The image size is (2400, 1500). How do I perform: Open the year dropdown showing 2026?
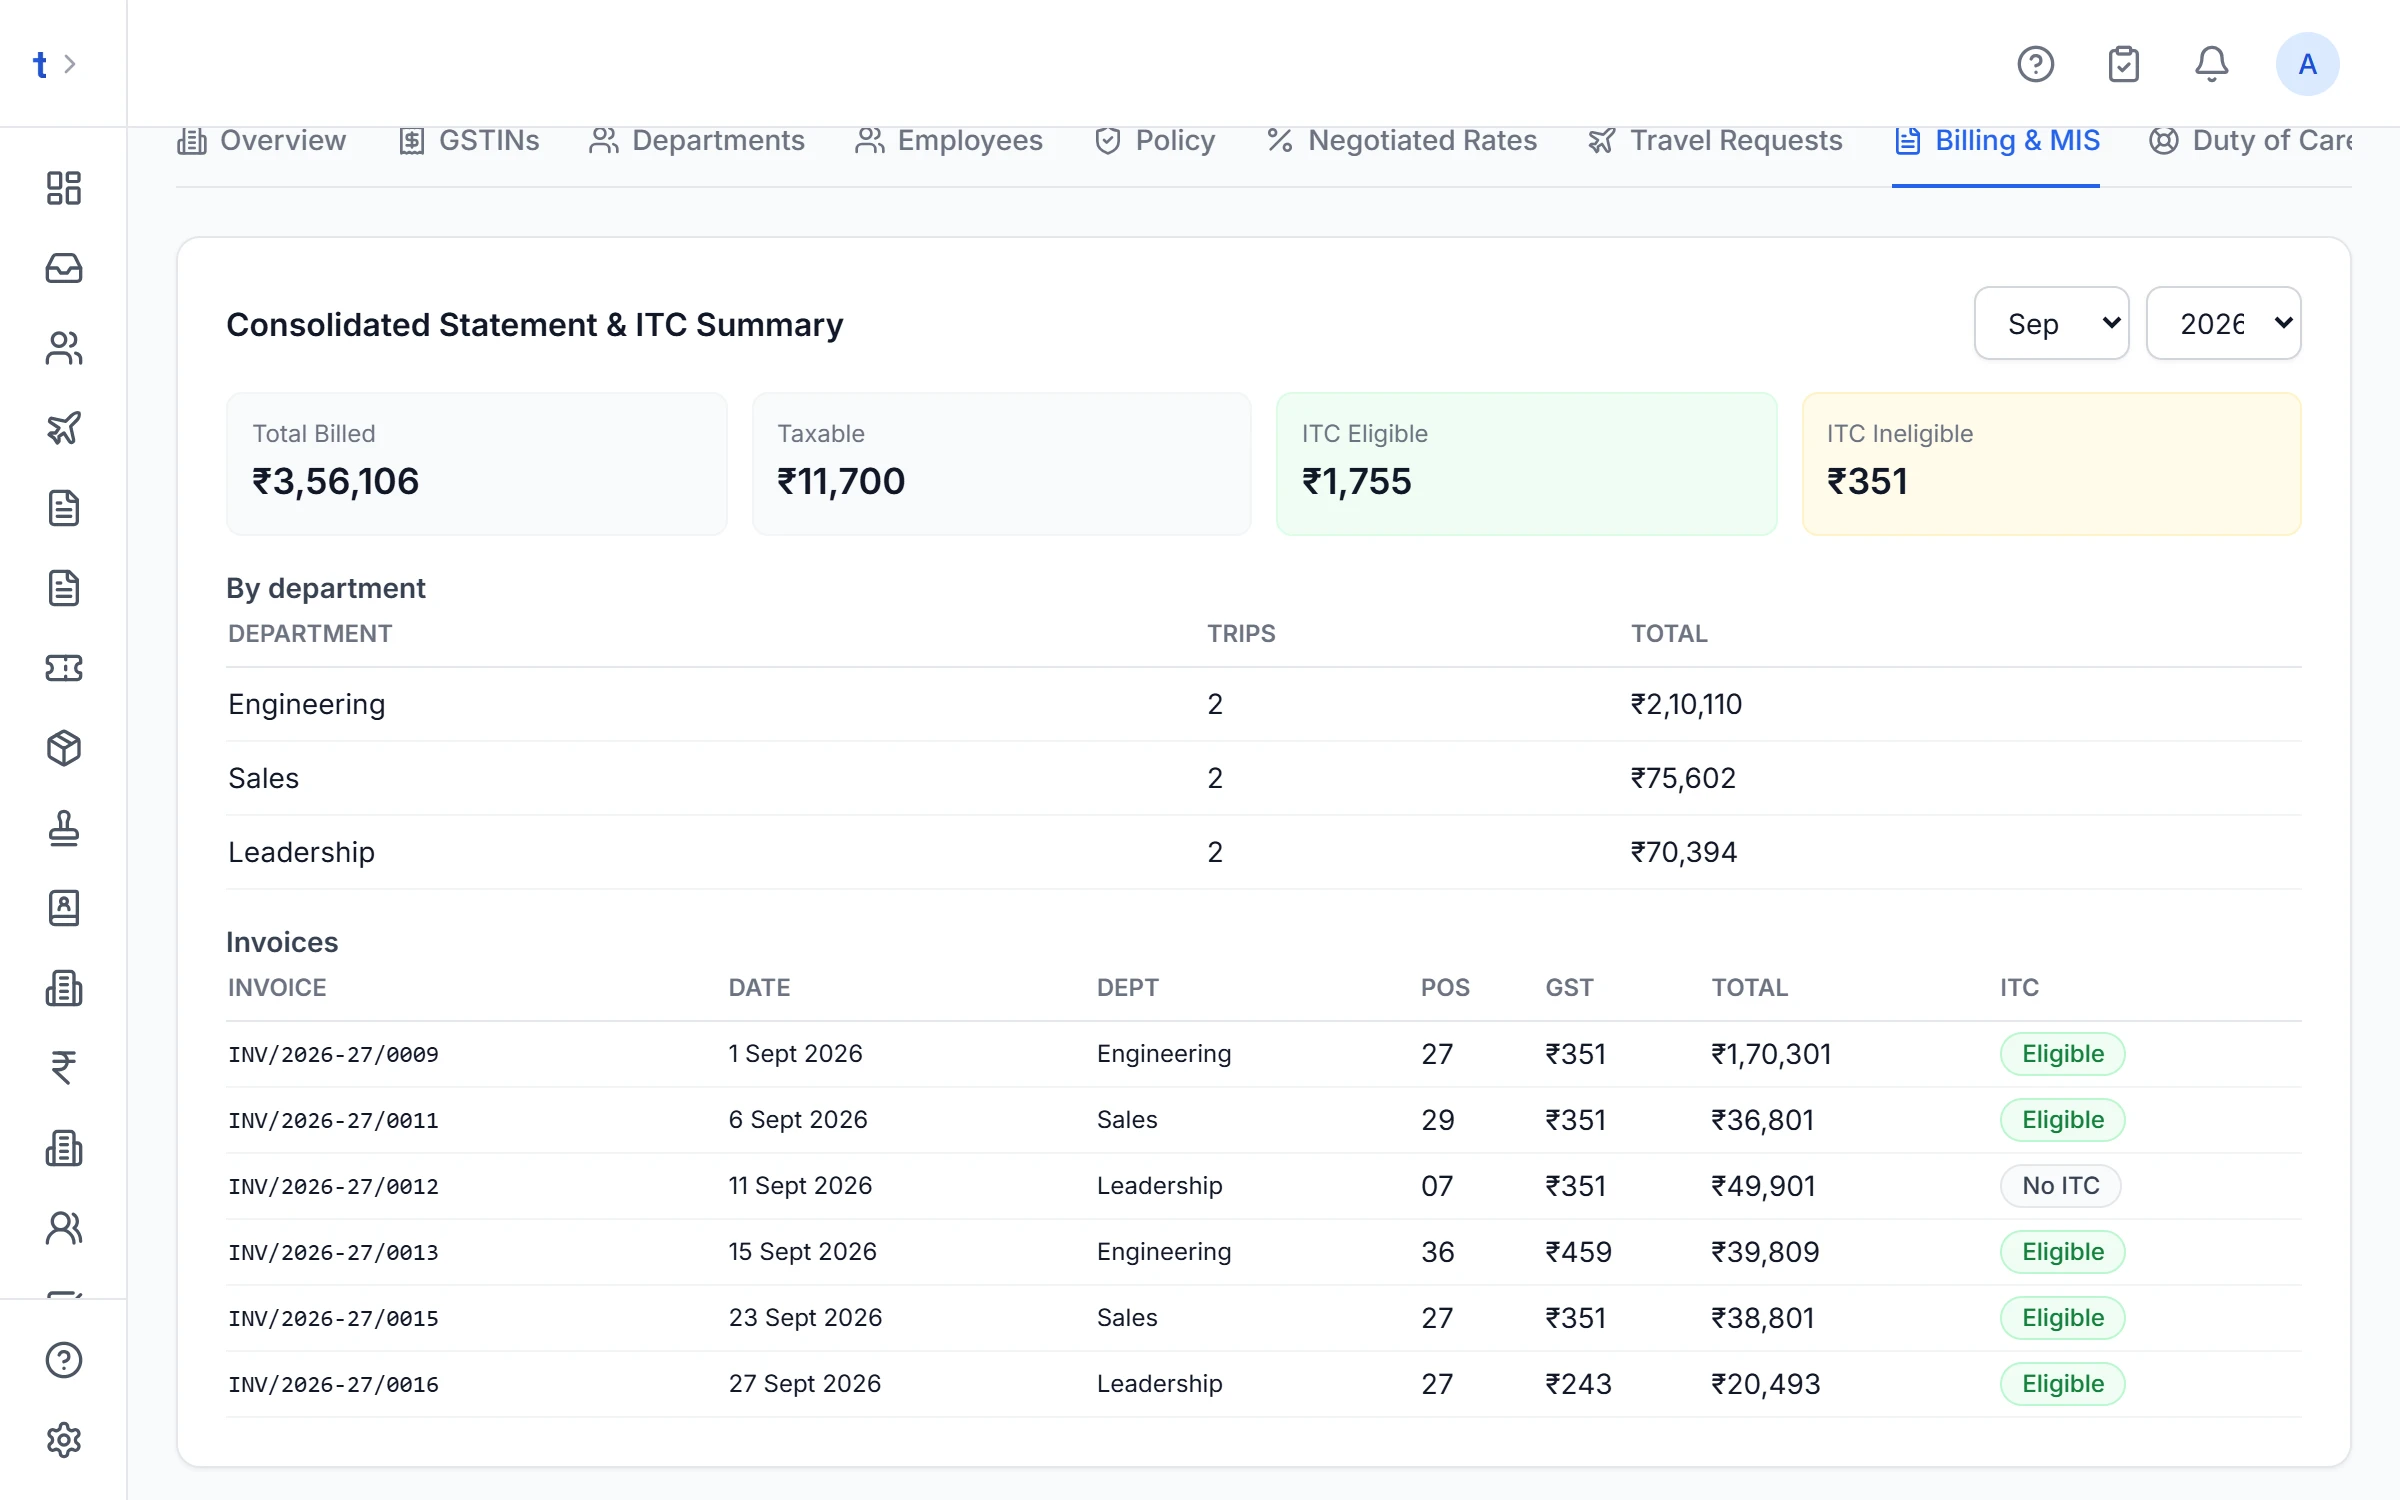tap(2223, 323)
